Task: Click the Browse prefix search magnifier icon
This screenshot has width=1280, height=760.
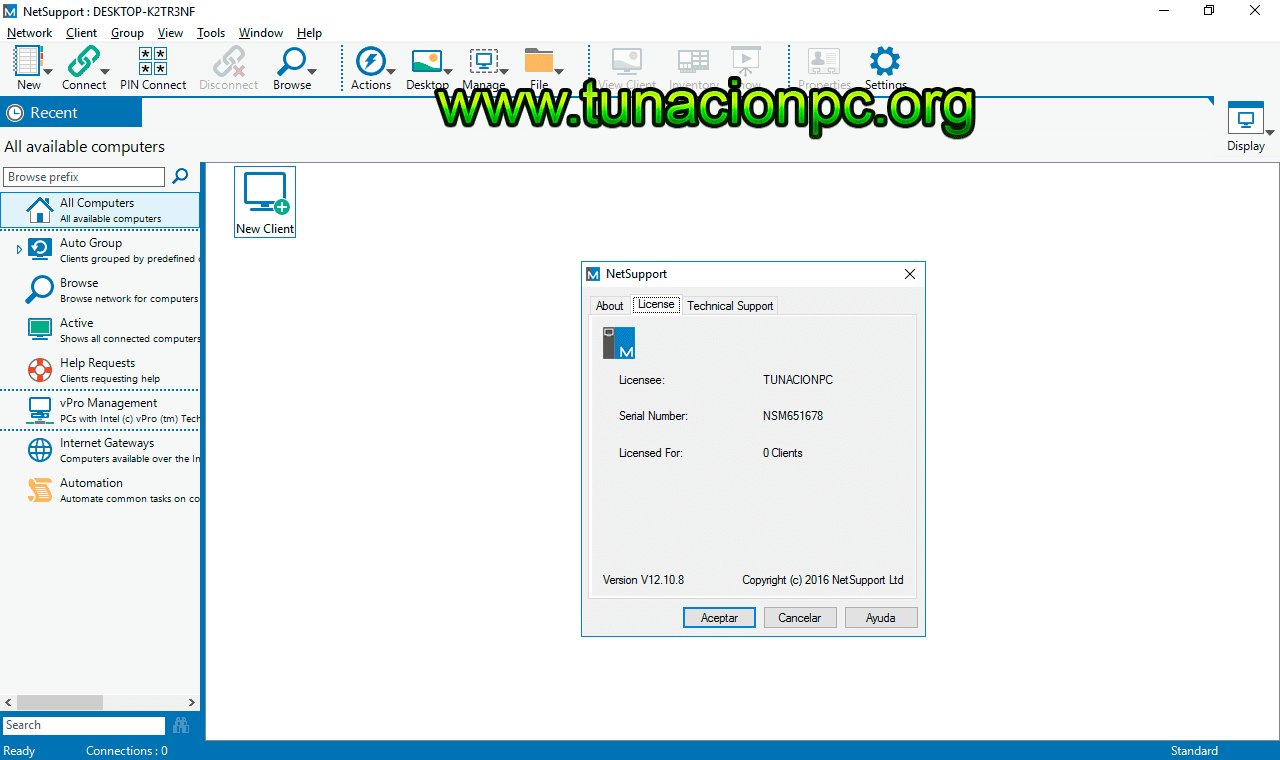Action: tap(180, 176)
